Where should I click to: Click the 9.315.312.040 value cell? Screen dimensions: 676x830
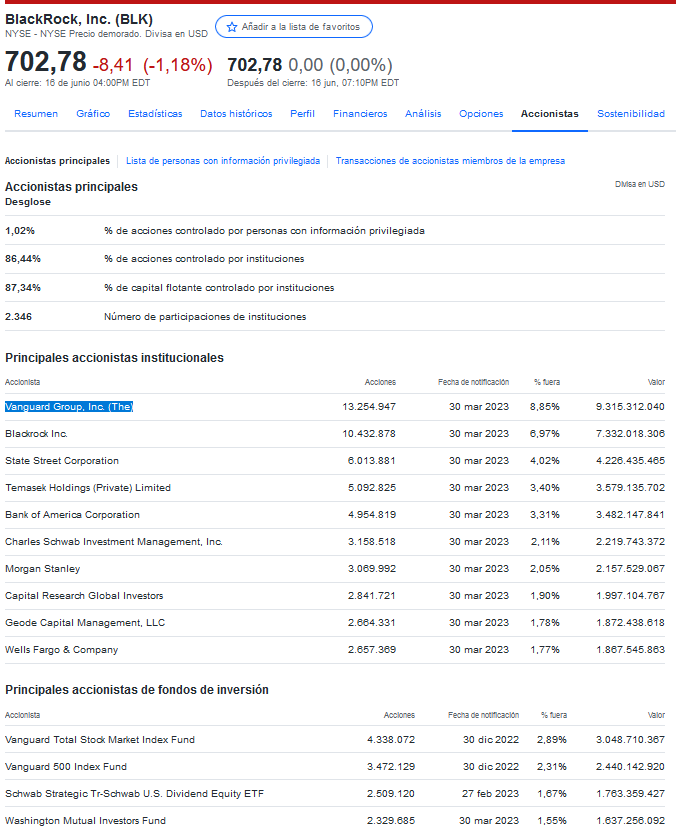[630, 407]
